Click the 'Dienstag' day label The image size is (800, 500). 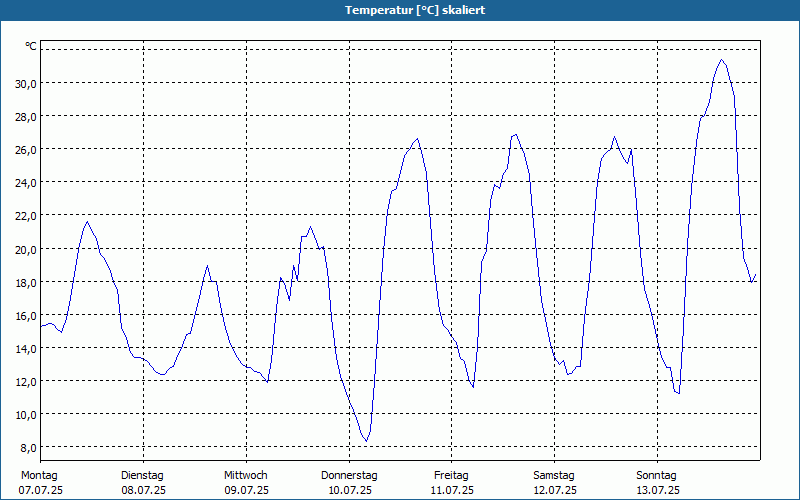142,476
